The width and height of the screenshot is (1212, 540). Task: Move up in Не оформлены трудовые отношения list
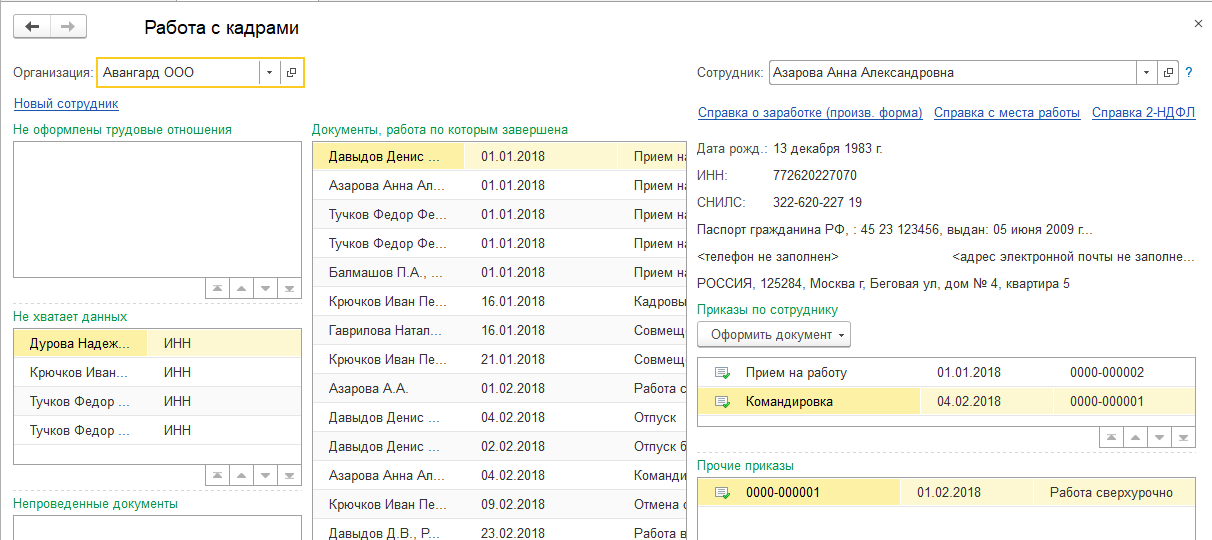point(241,288)
